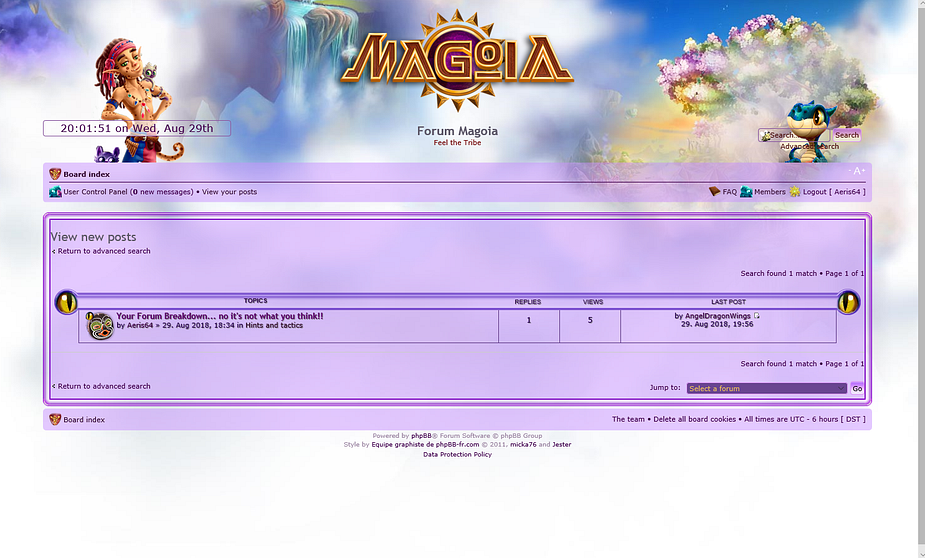The width and height of the screenshot is (925, 558).
Task: Click the Magoia logo banner
Action: tap(457, 61)
